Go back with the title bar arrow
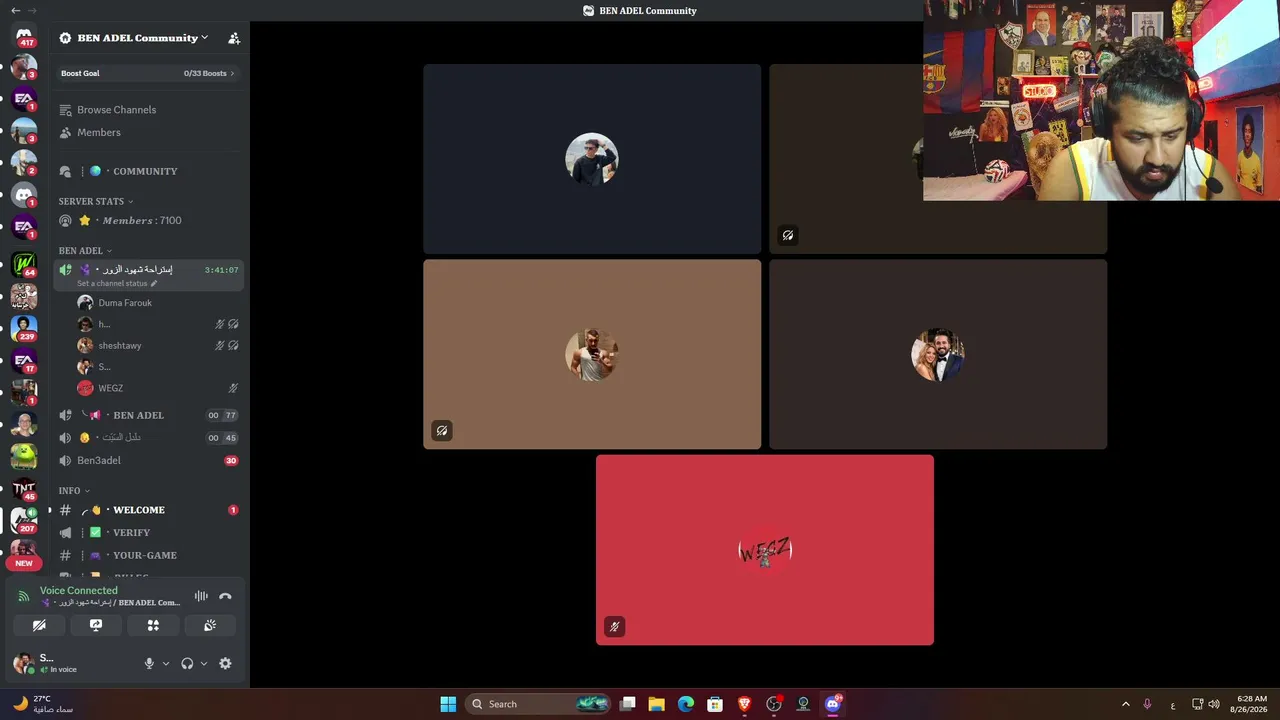1280x720 pixels. (15, 10)
